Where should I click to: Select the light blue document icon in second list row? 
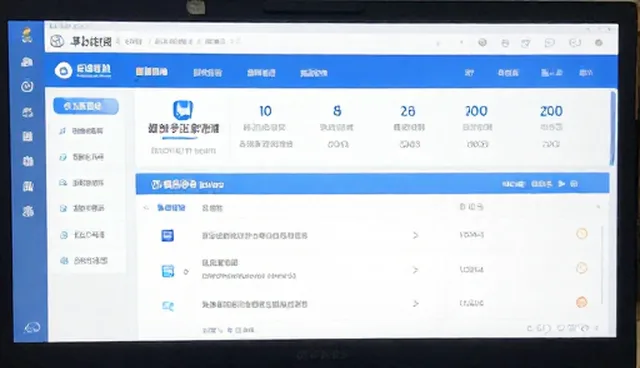click(168, 271)
